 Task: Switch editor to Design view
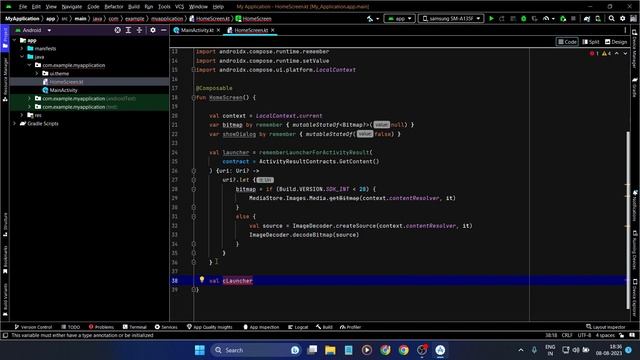coord(616,42)
